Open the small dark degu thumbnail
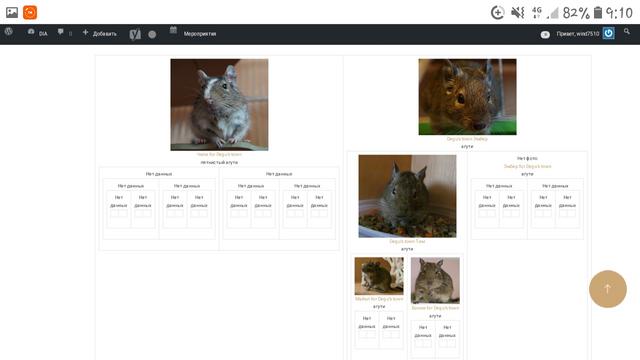640x360 pixels. 379,276
